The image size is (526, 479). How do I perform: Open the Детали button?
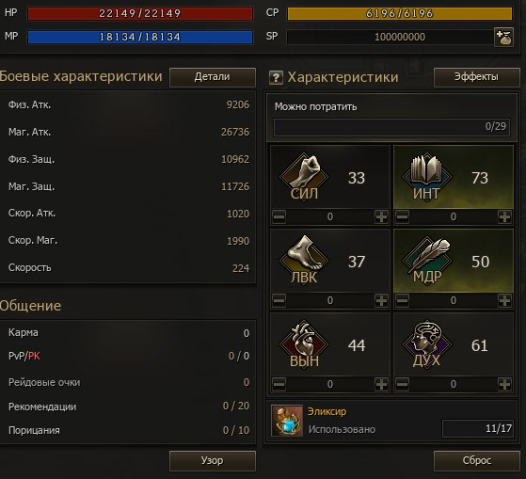pyautogui.click(x=212, y=77)
